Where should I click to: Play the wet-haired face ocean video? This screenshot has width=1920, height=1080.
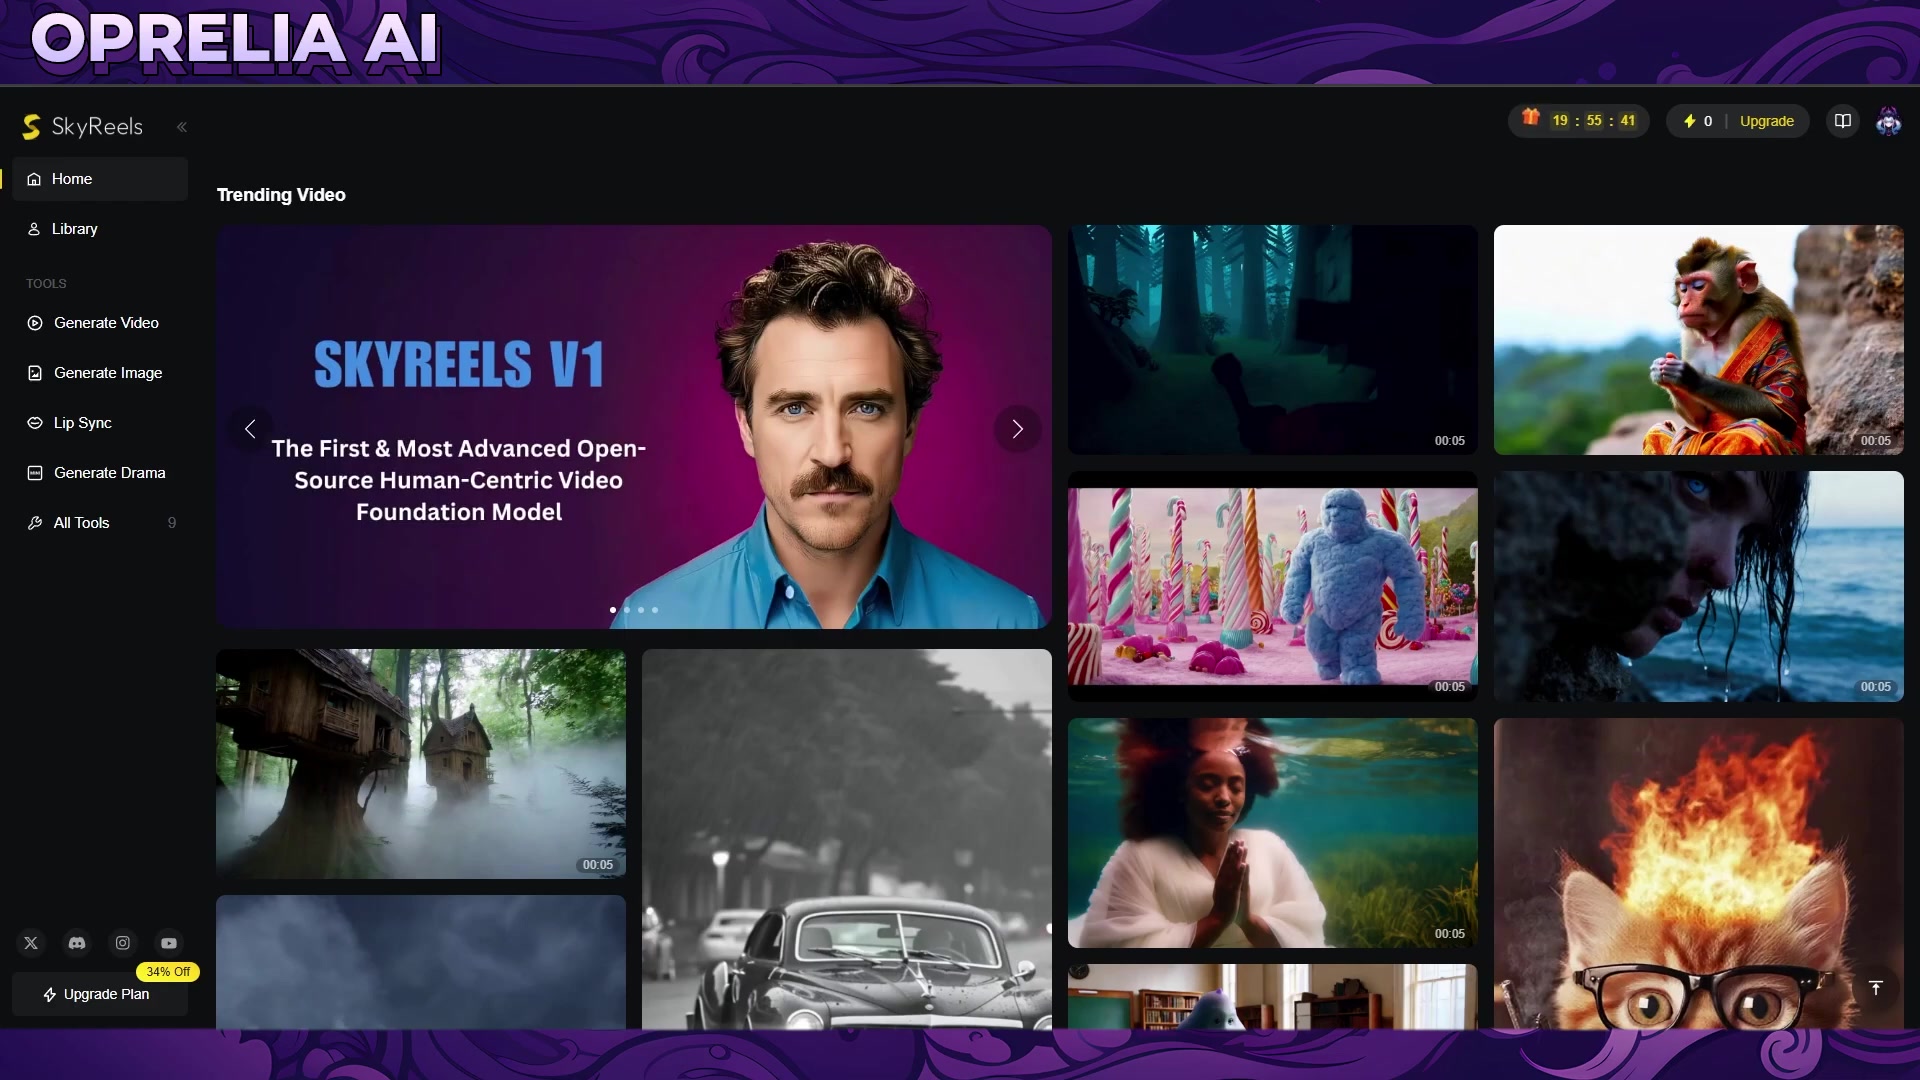pyautogui.click(x=1698, y=586)
